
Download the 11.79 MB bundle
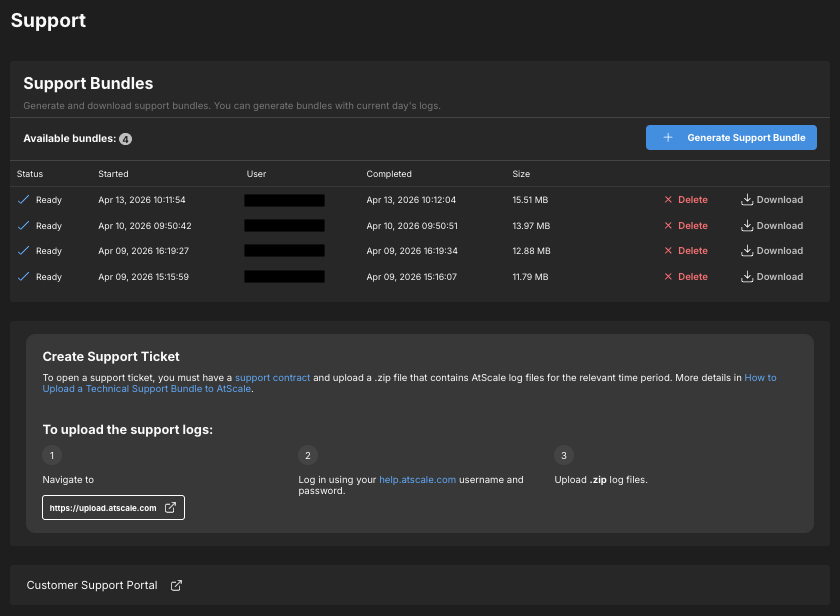[772, 277]
